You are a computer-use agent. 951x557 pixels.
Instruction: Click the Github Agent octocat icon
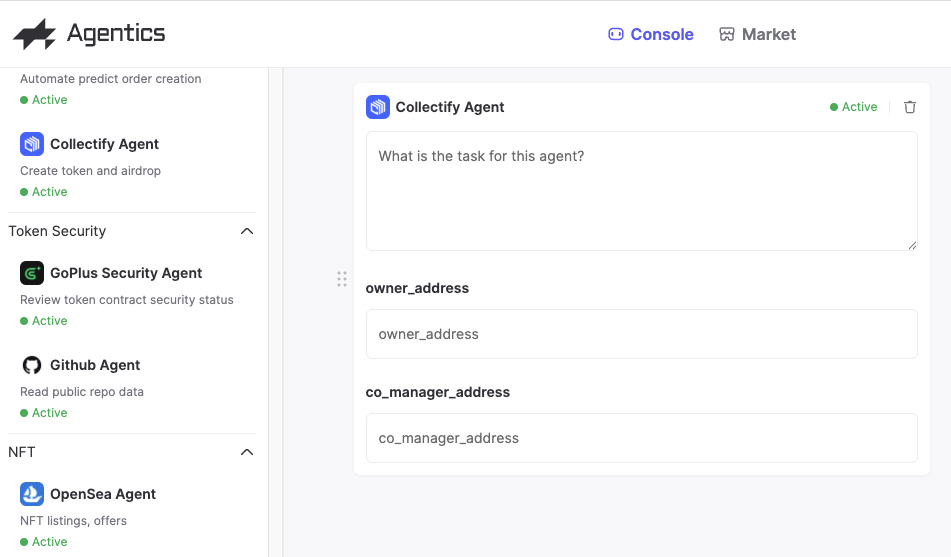[x=32, y=365]
